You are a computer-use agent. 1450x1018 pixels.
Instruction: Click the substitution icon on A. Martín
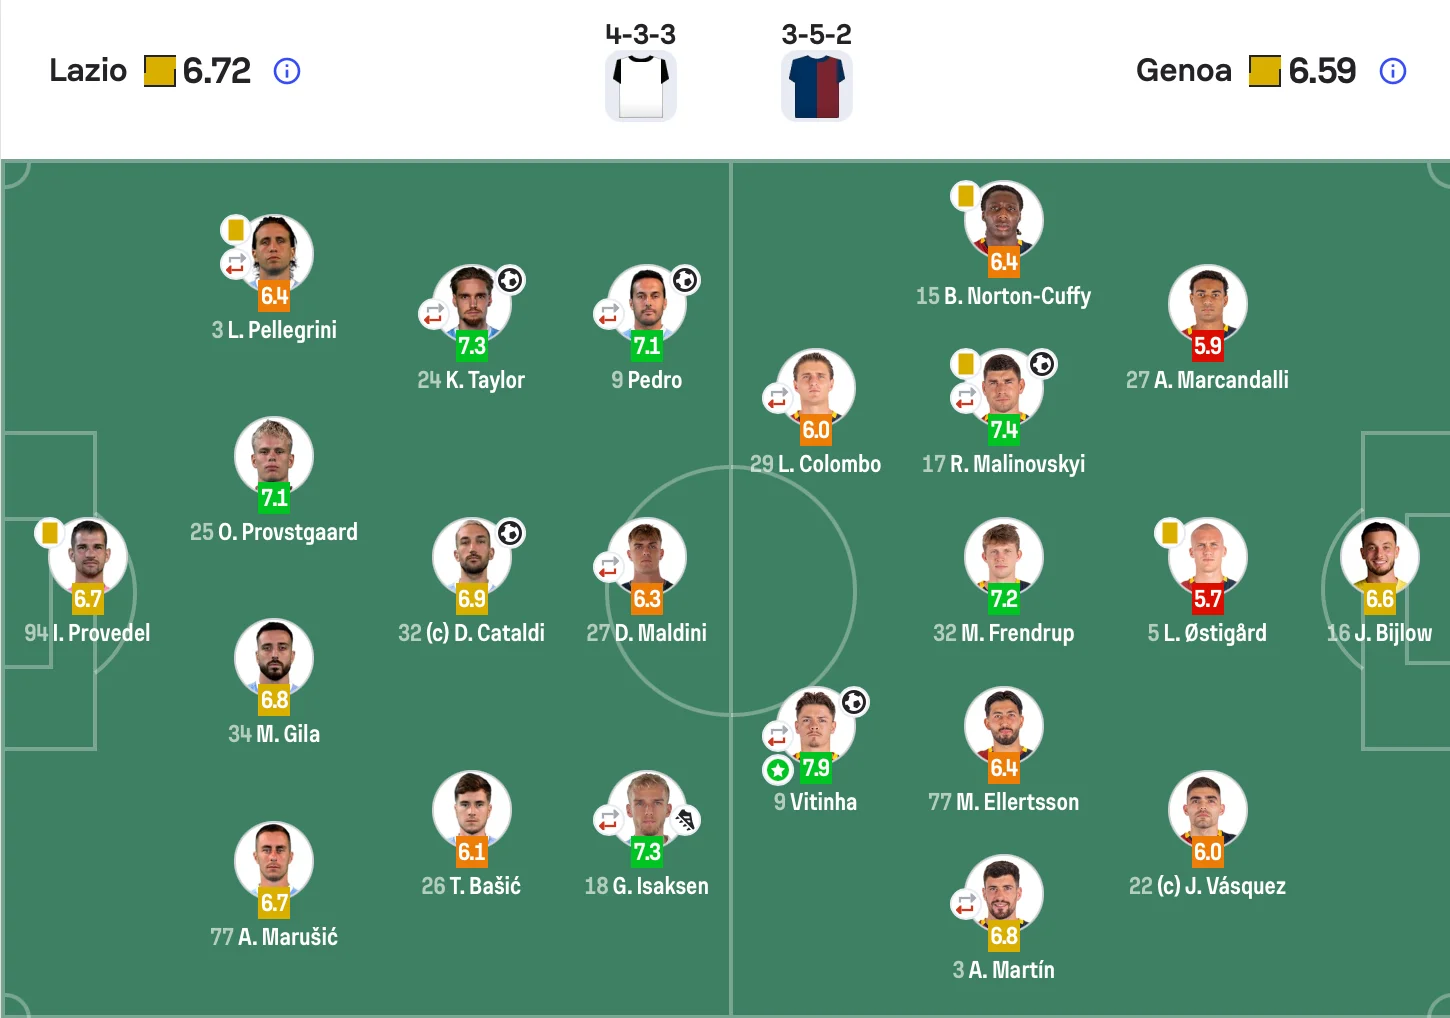(x=965, y=904)
